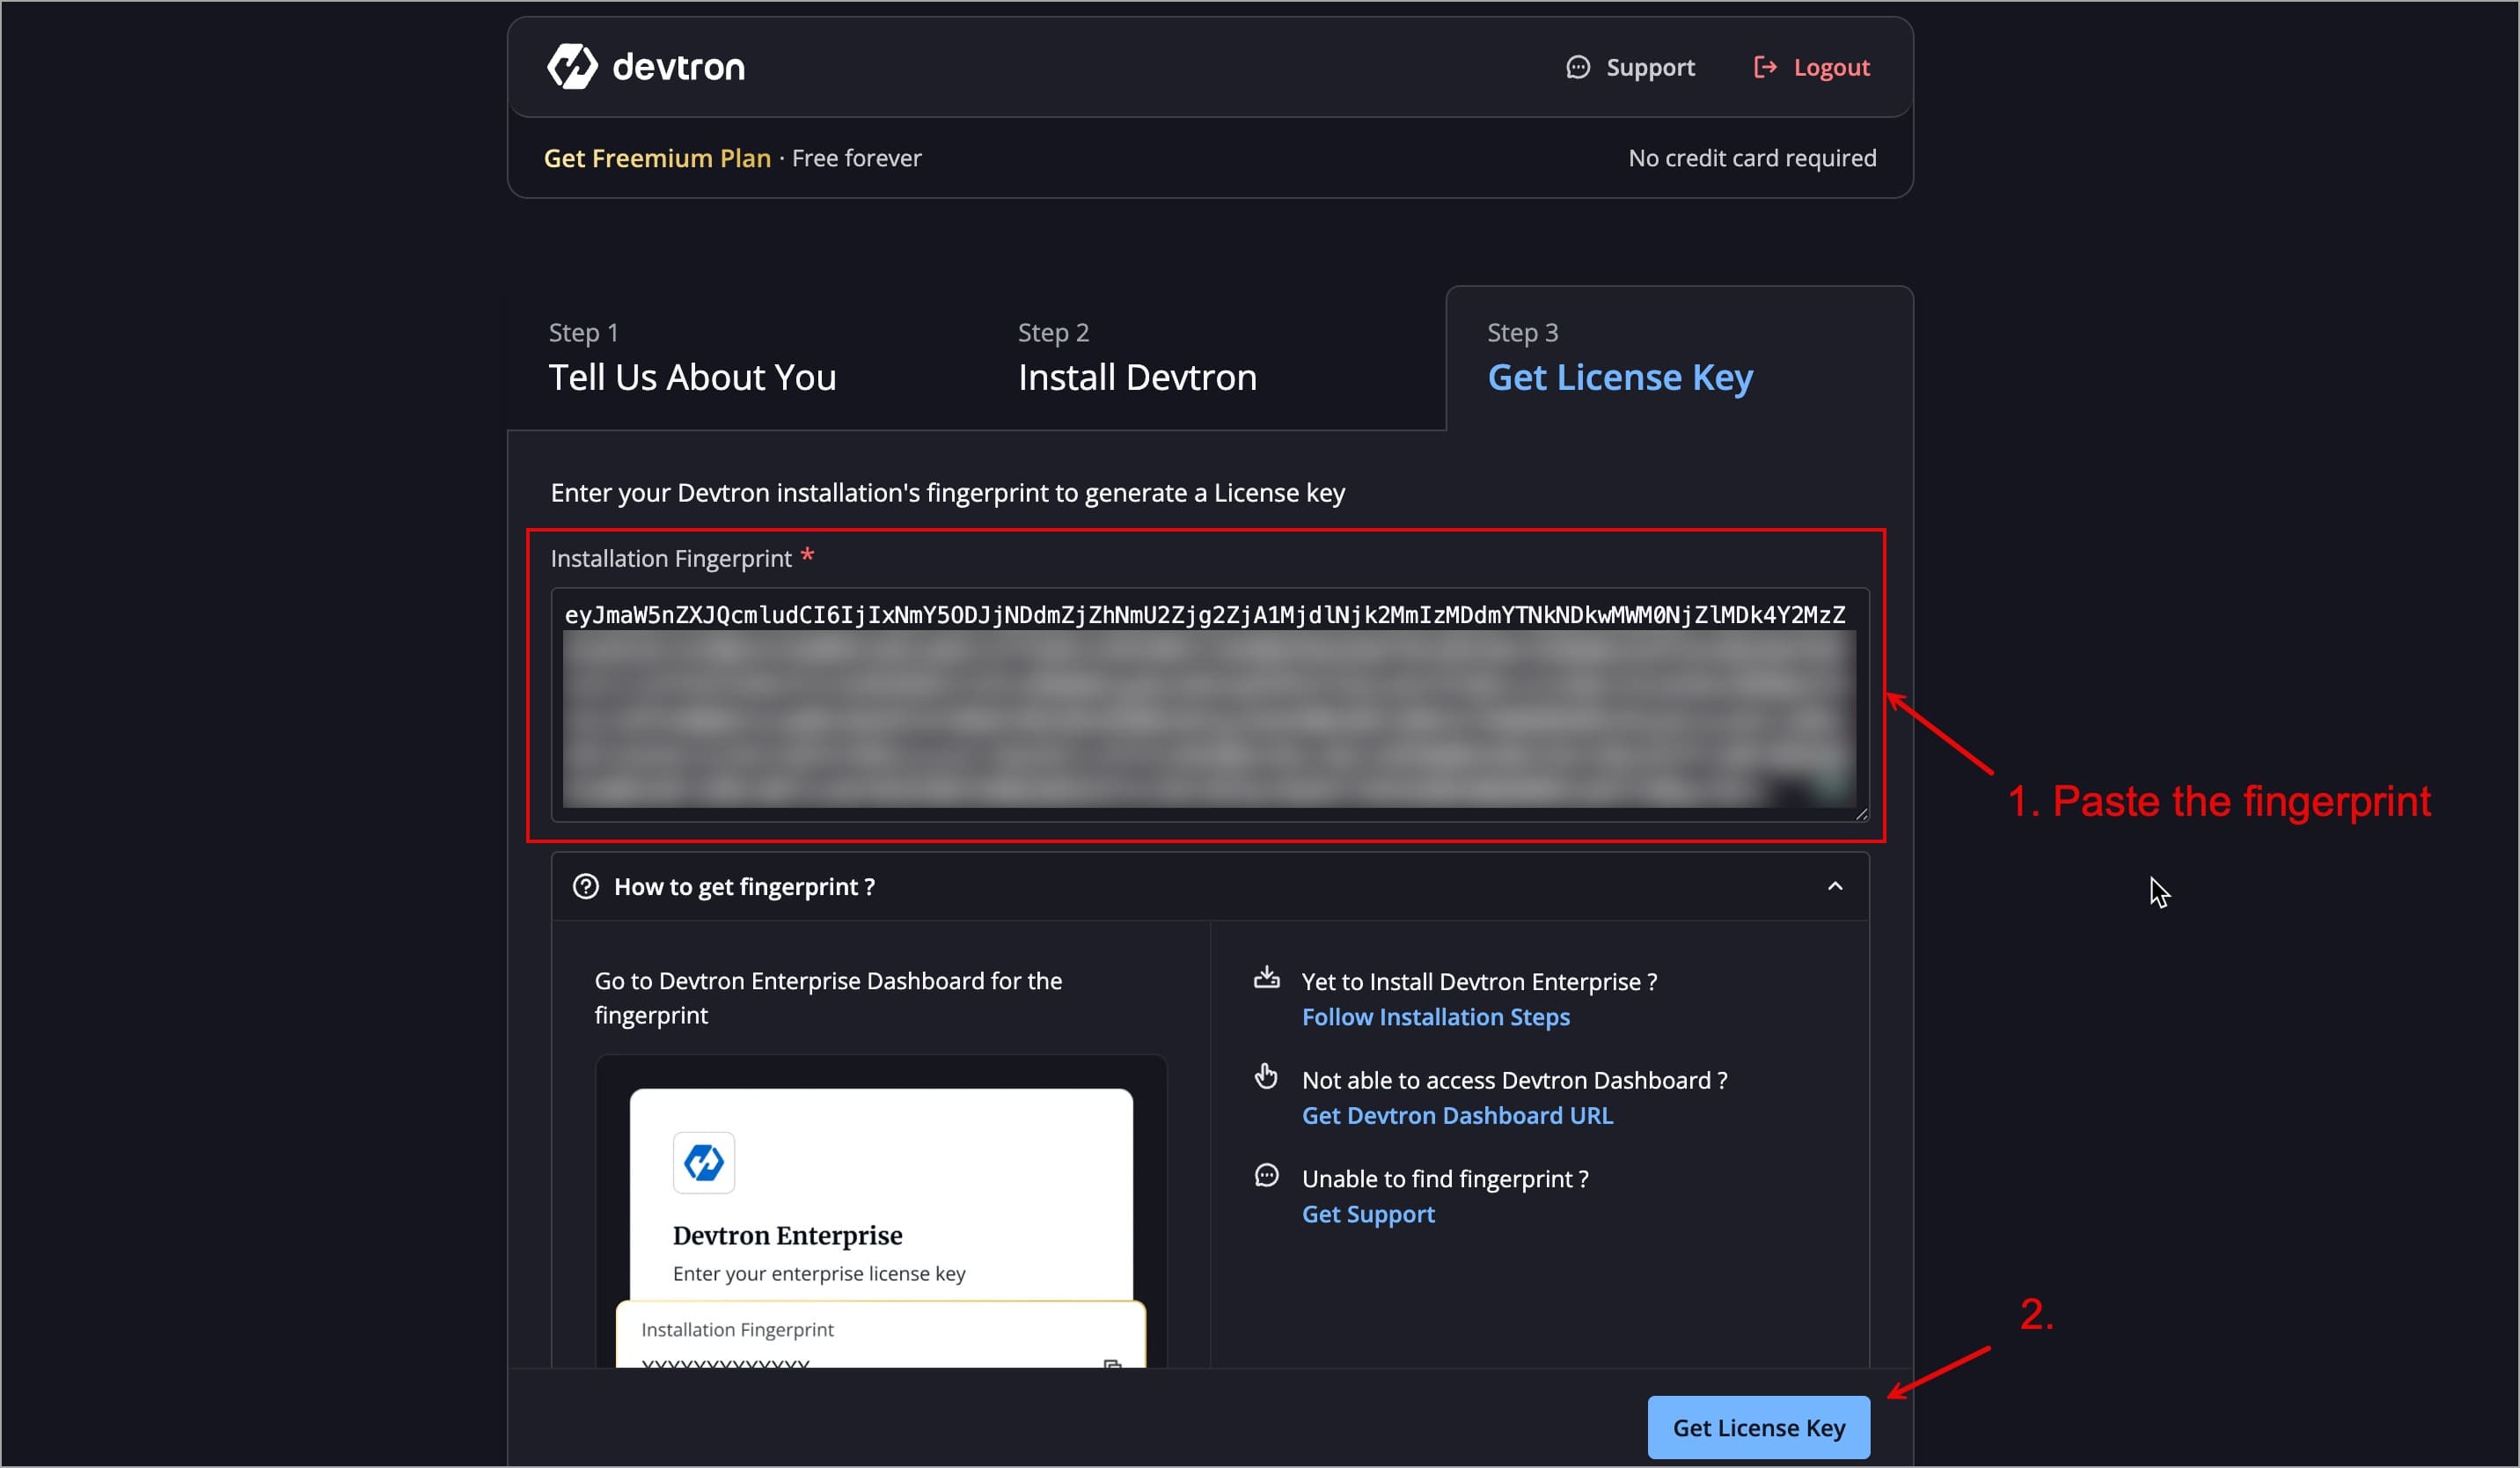Copy fingerprint using the small copy icon
Image resolution: width=2520 pixels, height=1468 pixels.
(x=1112, y=1363)
